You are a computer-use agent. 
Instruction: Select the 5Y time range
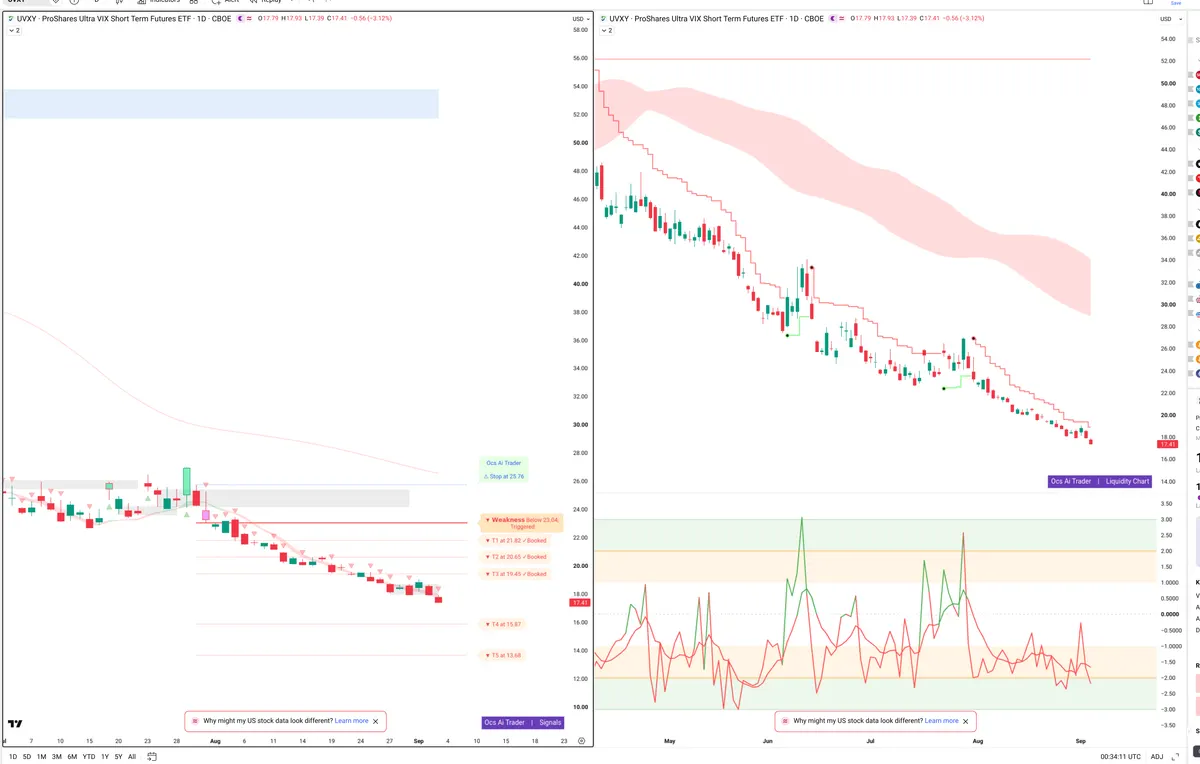tap(118, 757)
